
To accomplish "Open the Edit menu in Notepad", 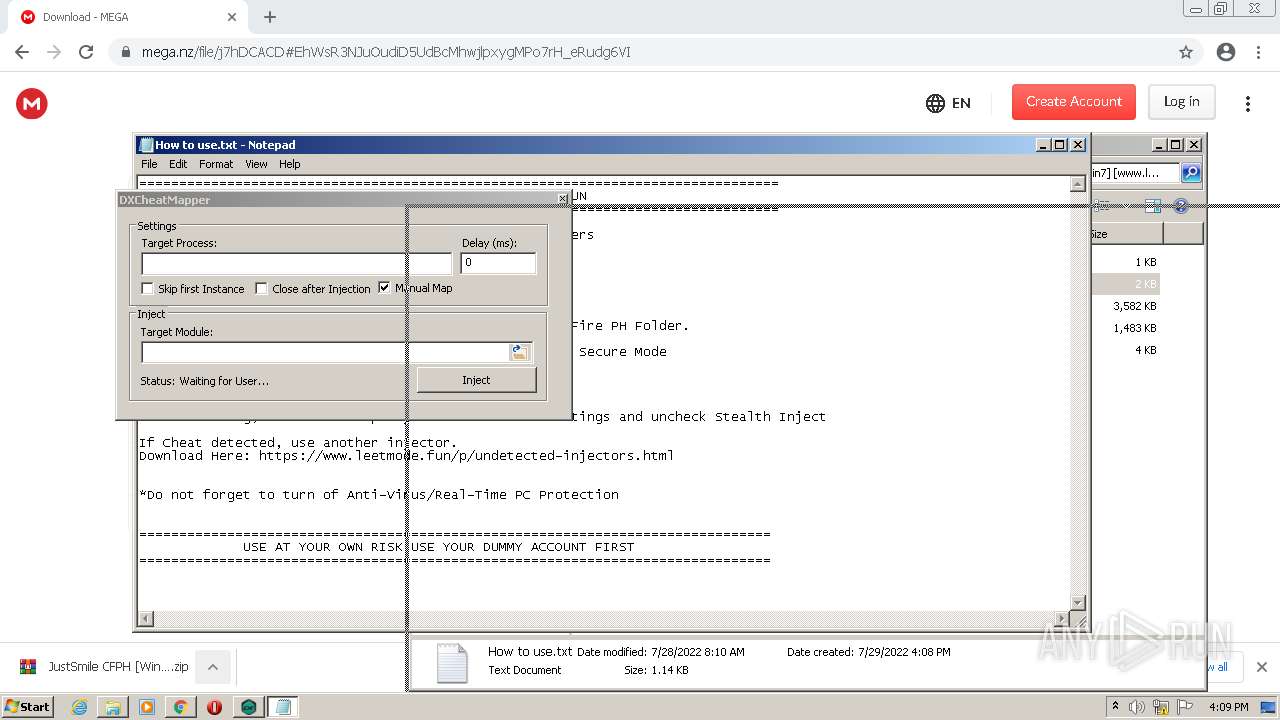I will point(178,164).
